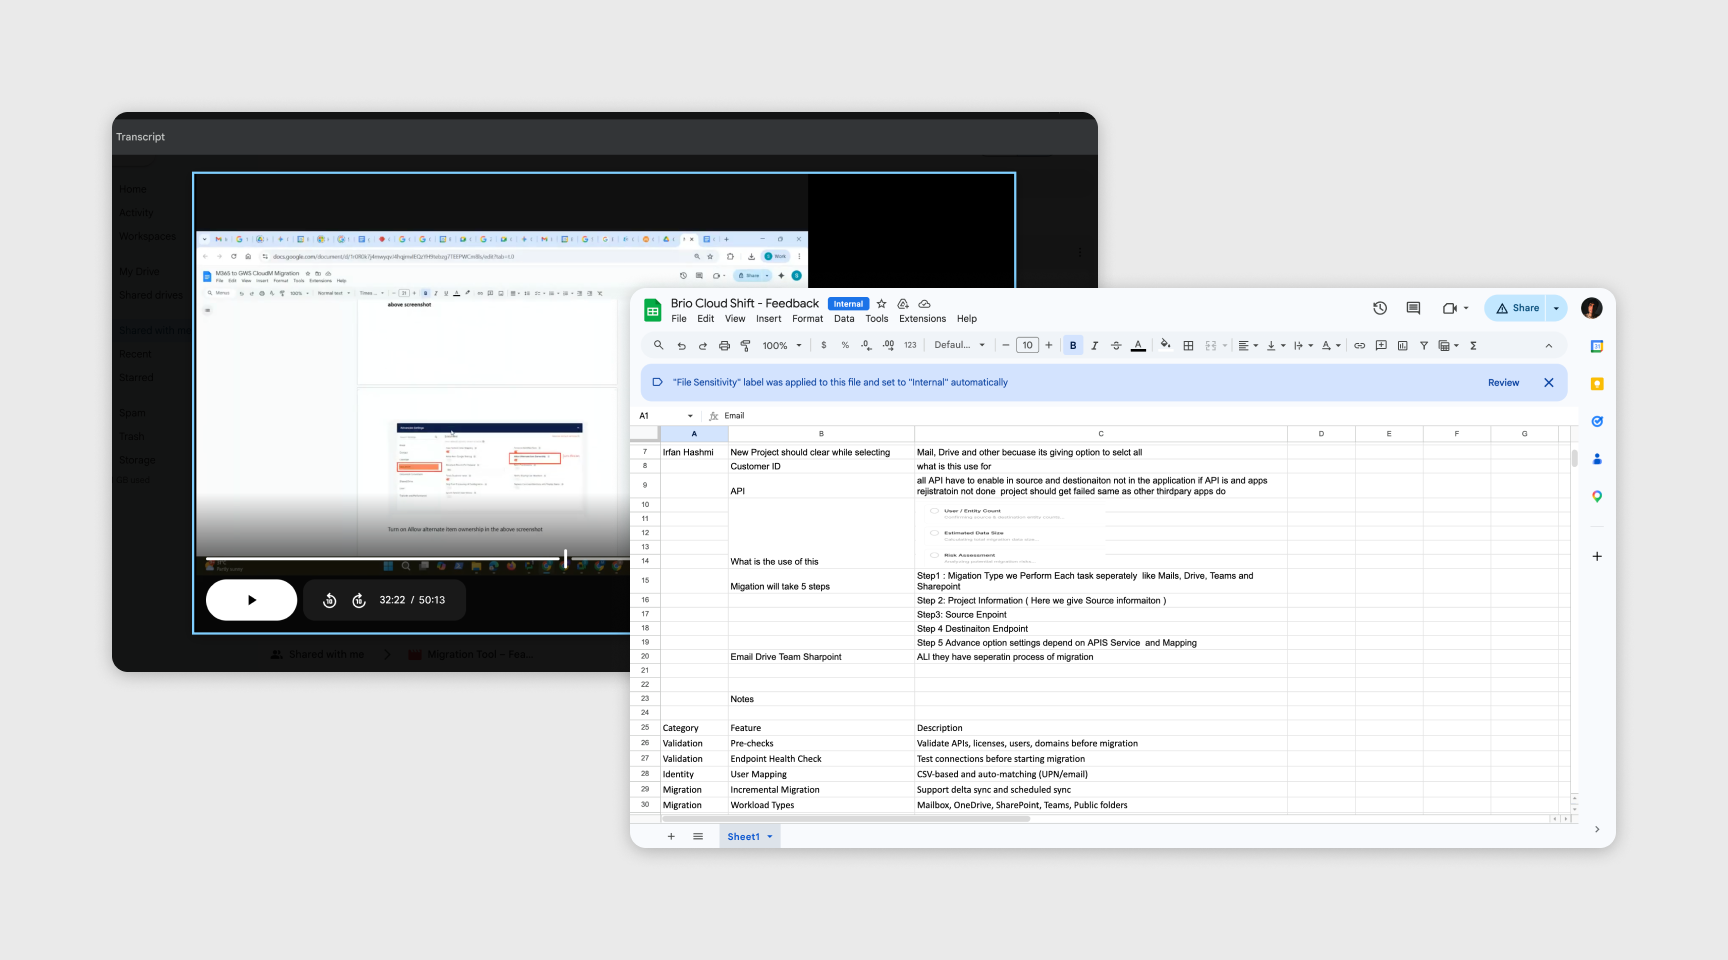
Task: Add a new sheet
Action: pos(671,837)
